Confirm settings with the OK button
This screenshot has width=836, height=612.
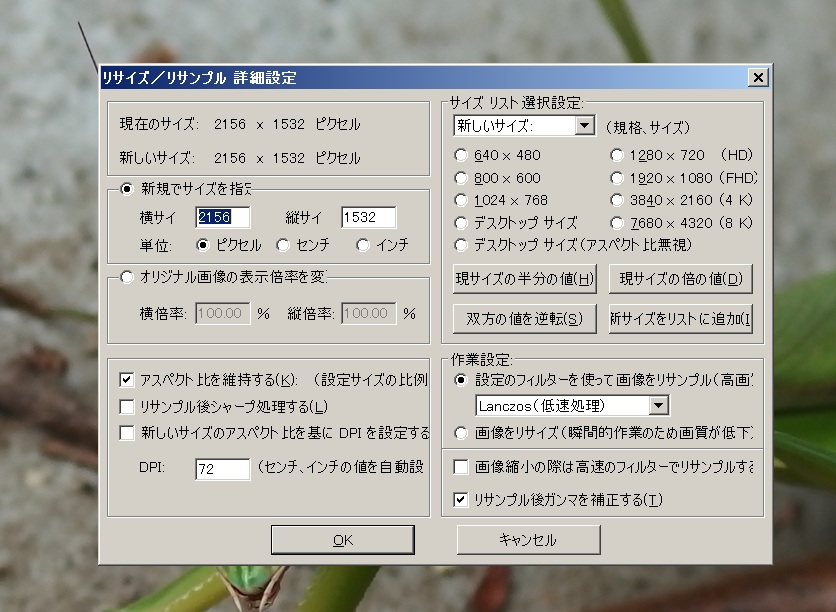point(342,540)
